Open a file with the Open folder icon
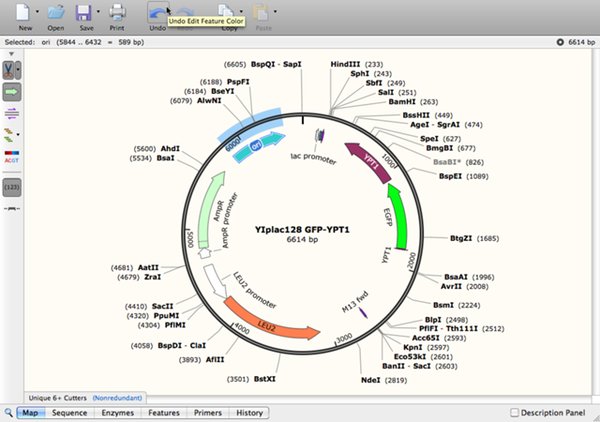 click(x=56, y=14)
